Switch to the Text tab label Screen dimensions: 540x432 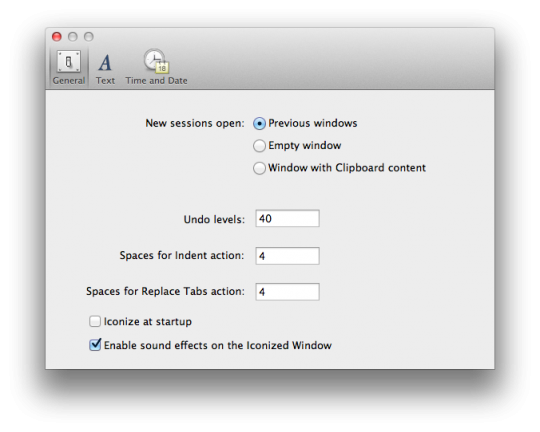[x=105, y=81]
